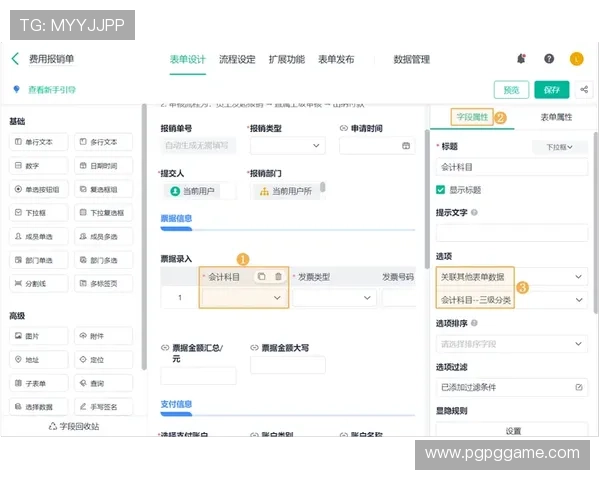Add the 复选框组 field component
The image size is (600, 480).
click(x=103, y=189)
